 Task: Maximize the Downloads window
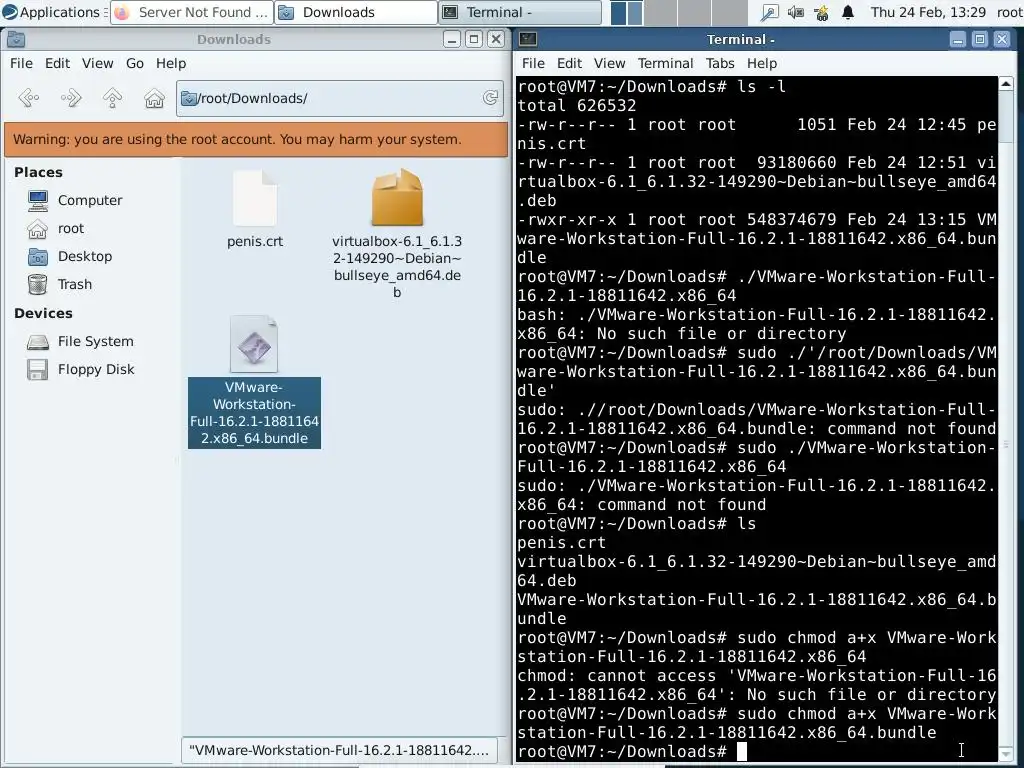474,40
